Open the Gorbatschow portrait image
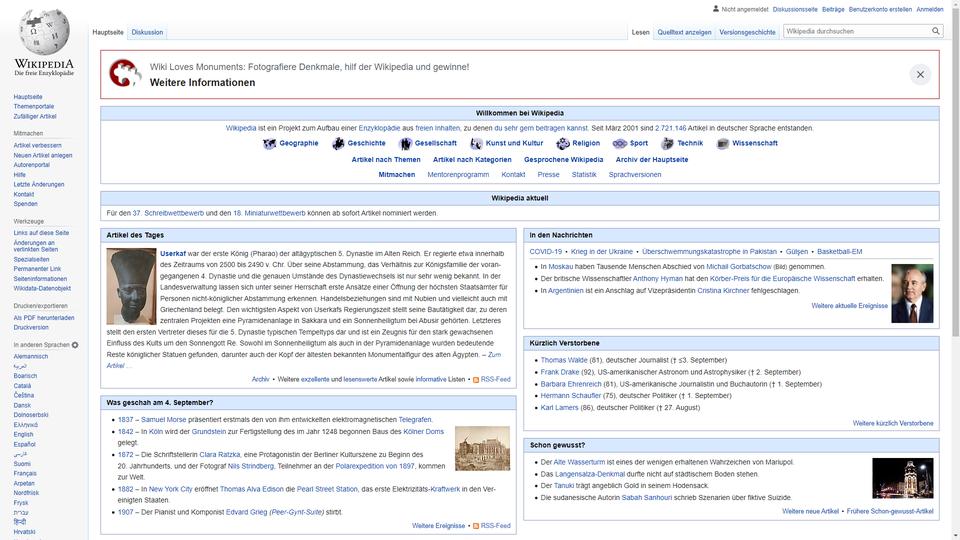 pos(912,293)
